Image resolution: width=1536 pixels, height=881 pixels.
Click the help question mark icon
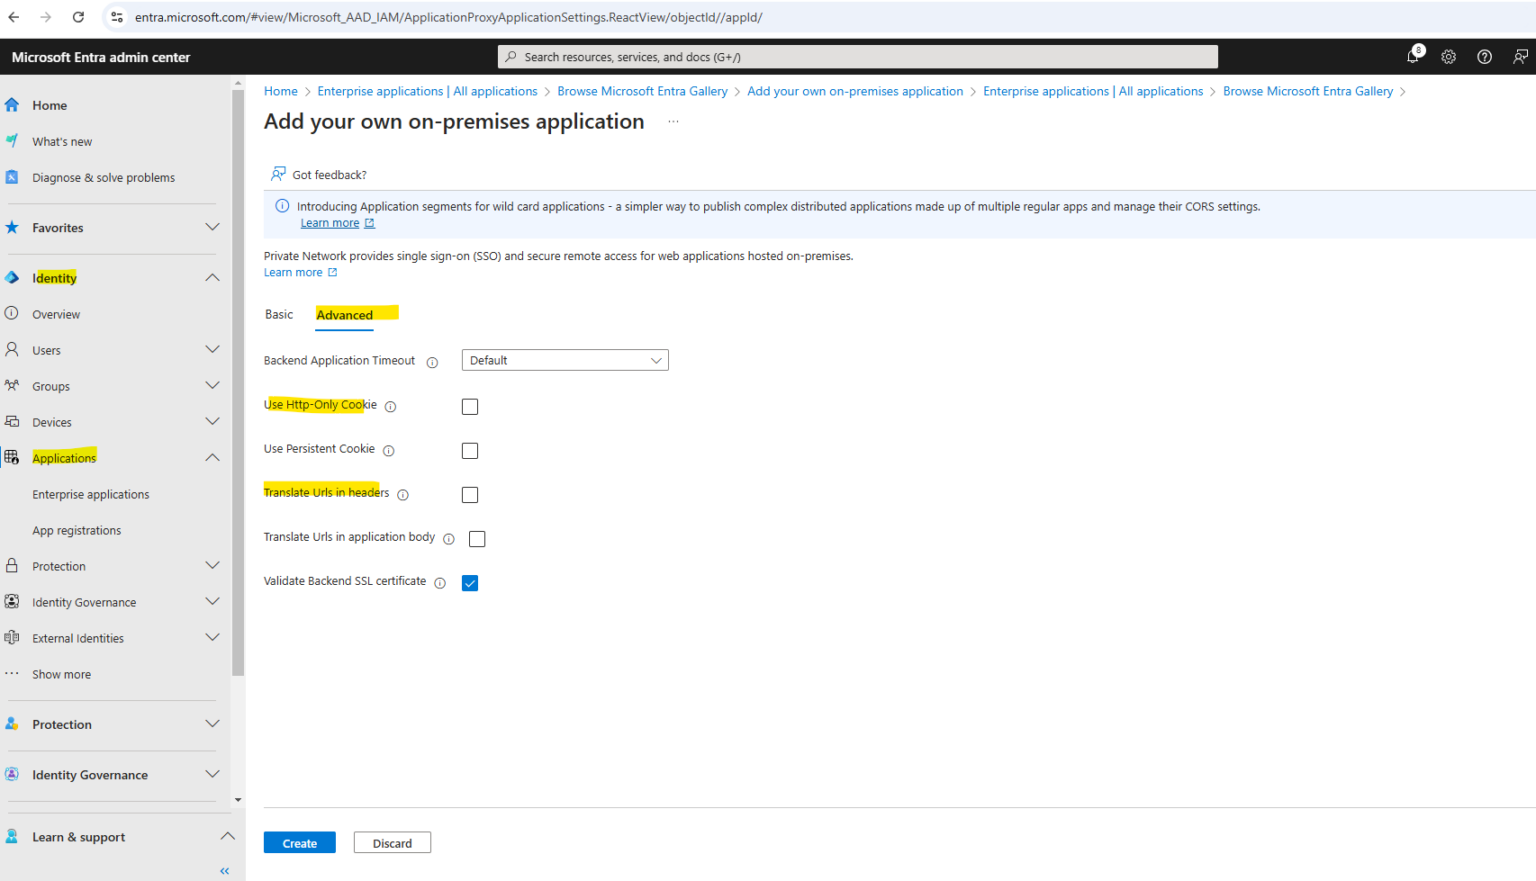1484,56
